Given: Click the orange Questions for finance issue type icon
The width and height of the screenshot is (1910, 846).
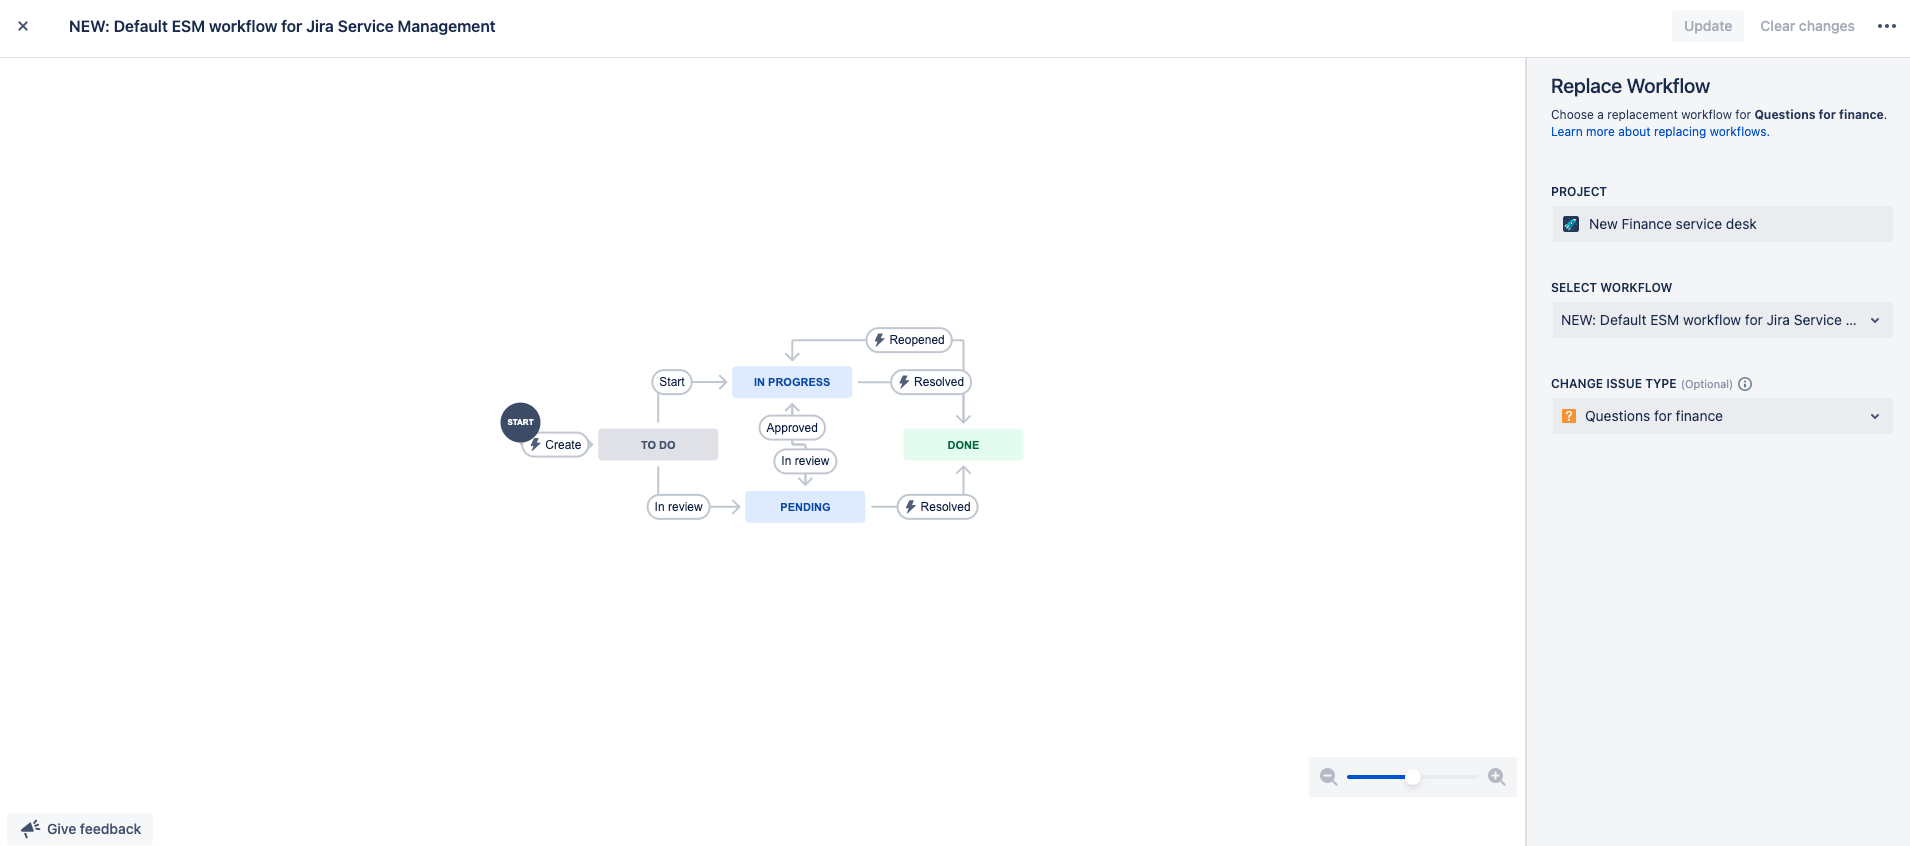Looking at the screenshot, I should pos(1569,416).
